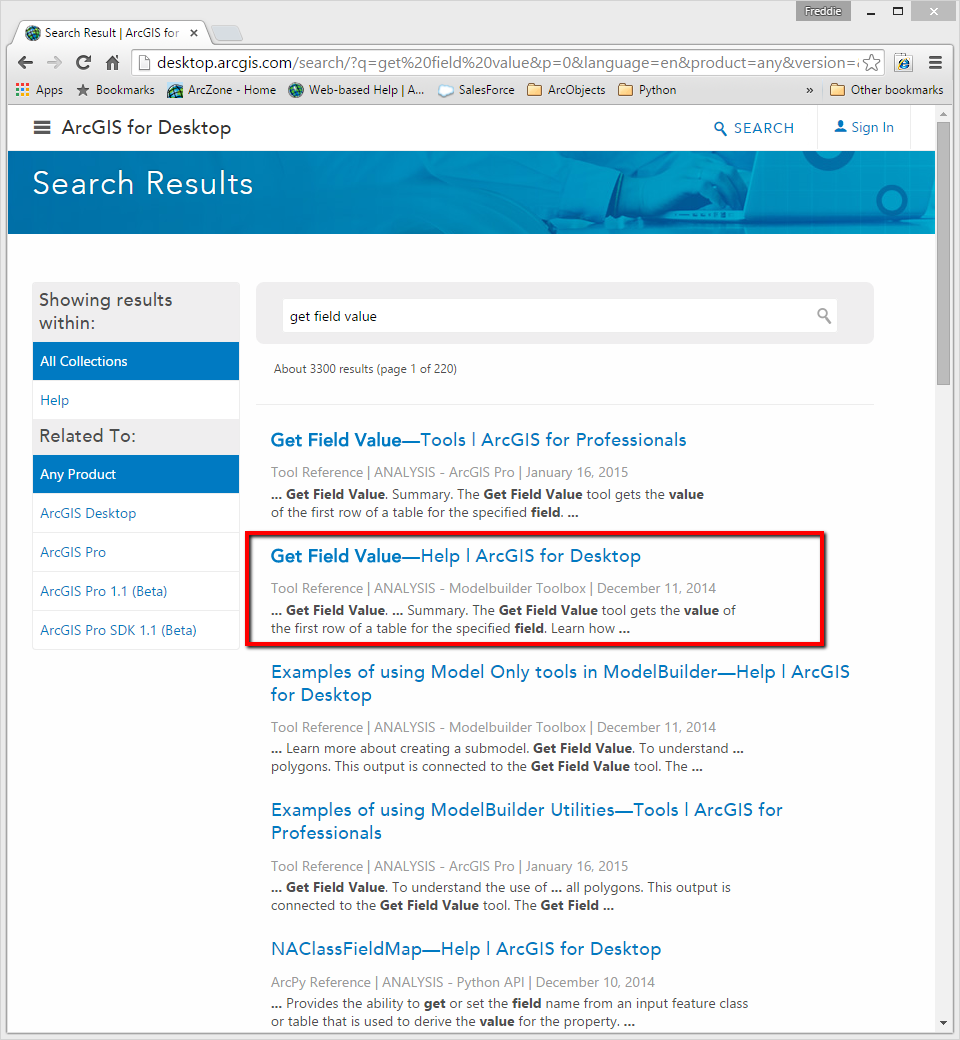960x1040 pixels.
Task: Open the Bookmarks star shortcut
Action: click(x=115, y=90)
